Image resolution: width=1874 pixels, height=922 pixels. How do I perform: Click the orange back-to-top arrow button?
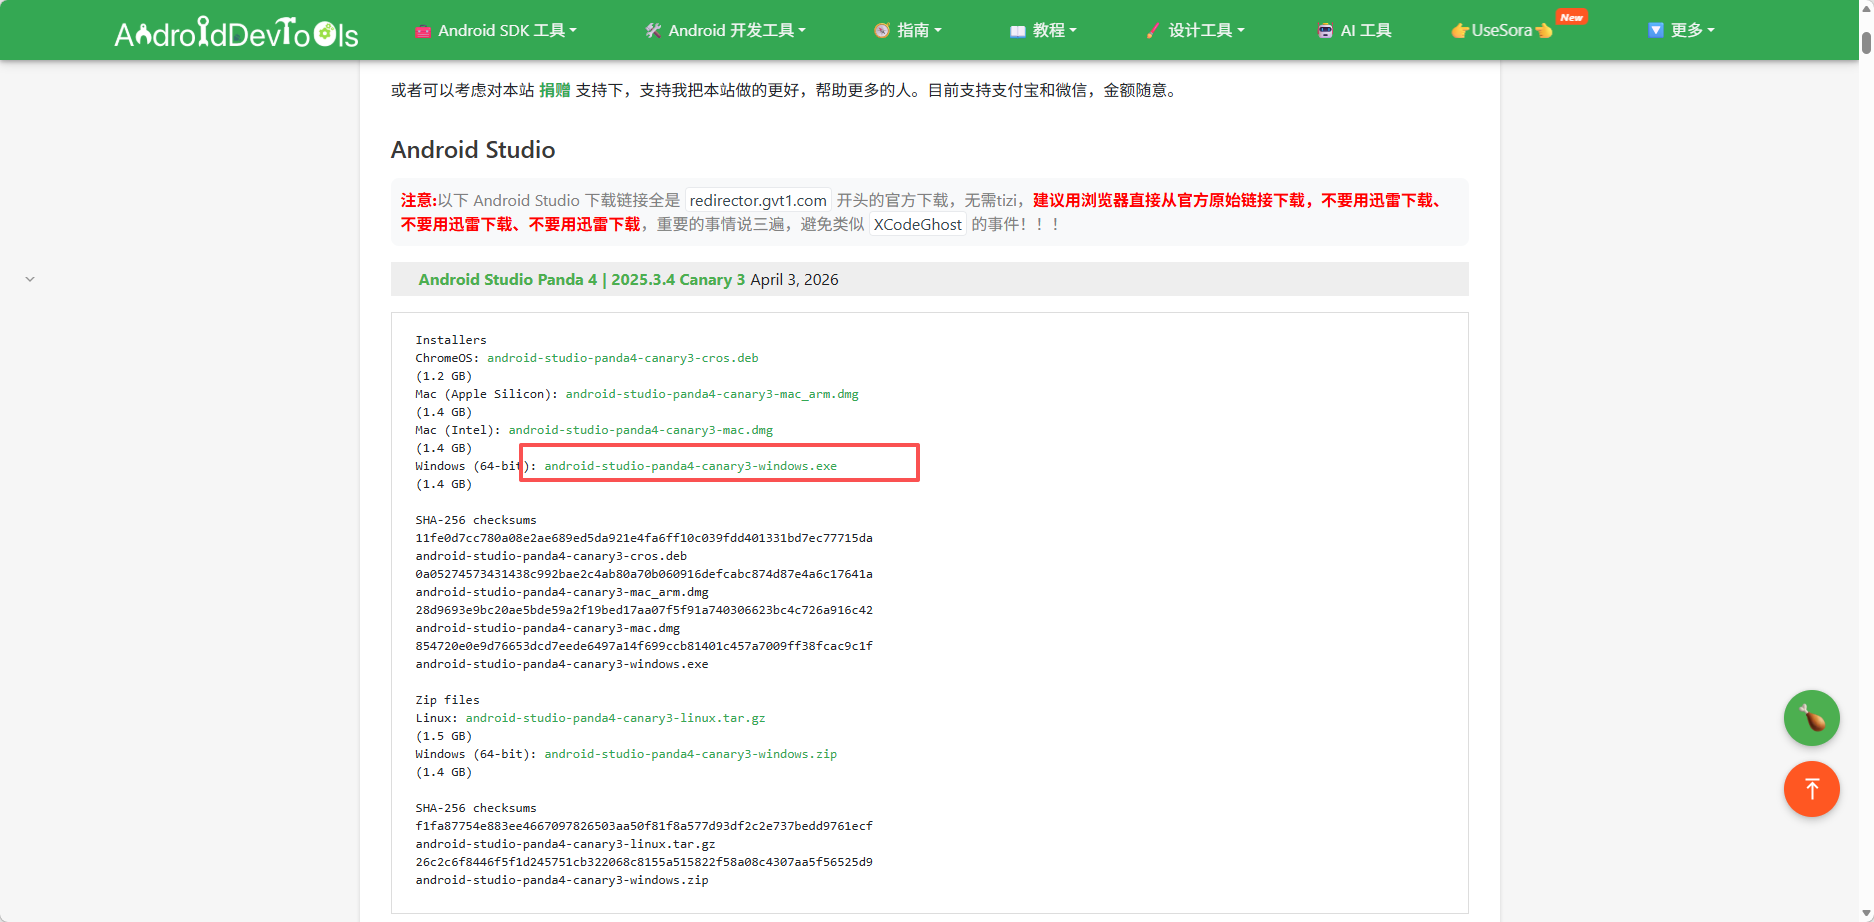[1812, 789]
